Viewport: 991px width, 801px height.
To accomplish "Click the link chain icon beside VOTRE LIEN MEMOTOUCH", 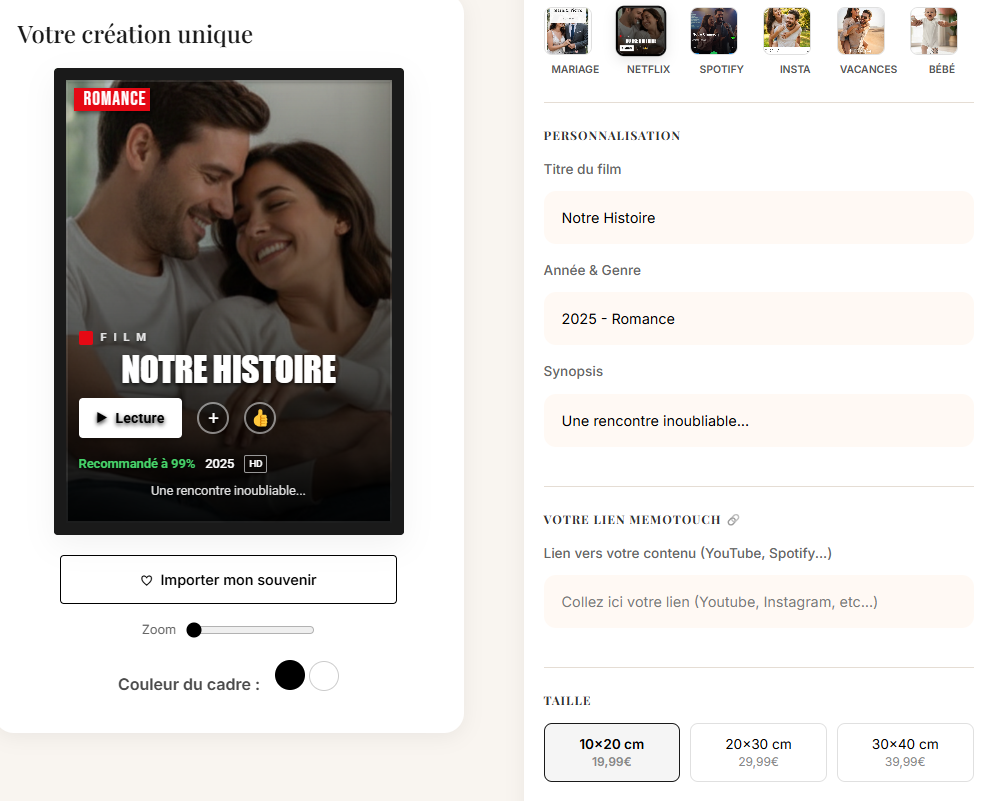I will 734,519.
